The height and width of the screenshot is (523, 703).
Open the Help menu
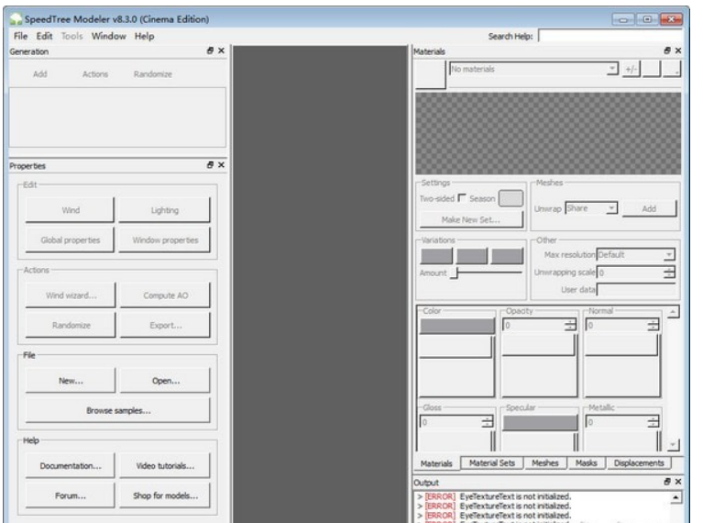click(144, 36)
